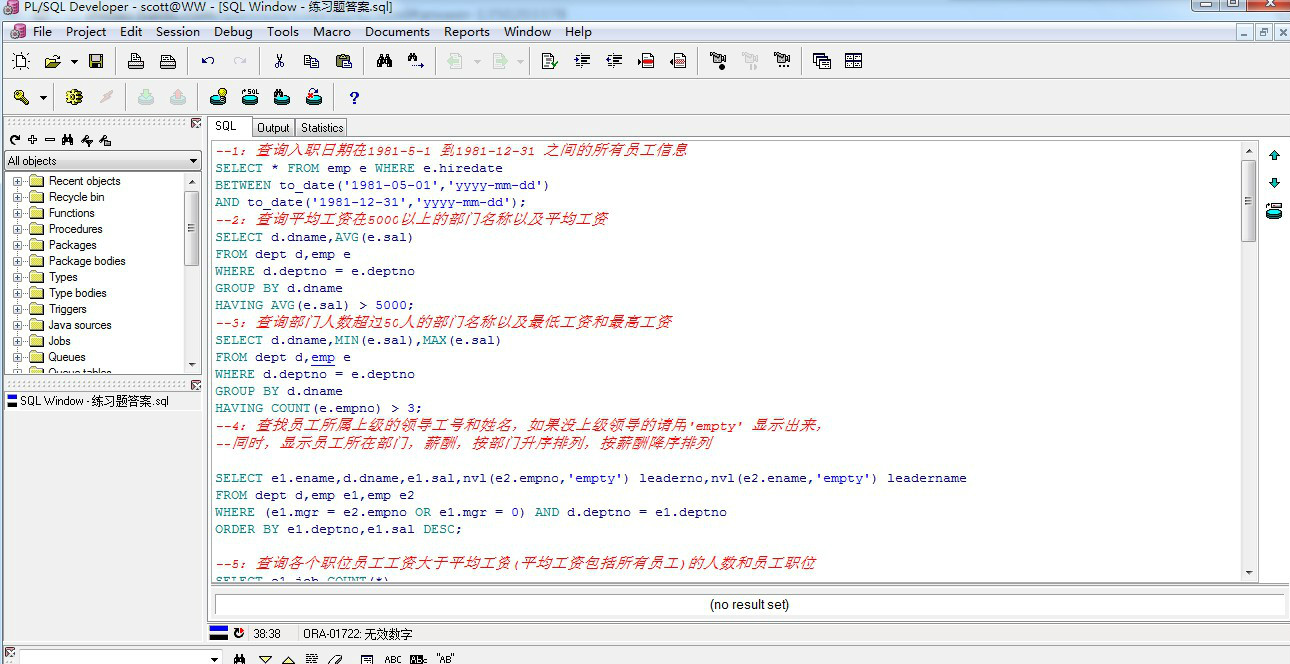The width and height of the screenshot is (1290, 664).
Task: Click the Print icon
Action: 136,61
